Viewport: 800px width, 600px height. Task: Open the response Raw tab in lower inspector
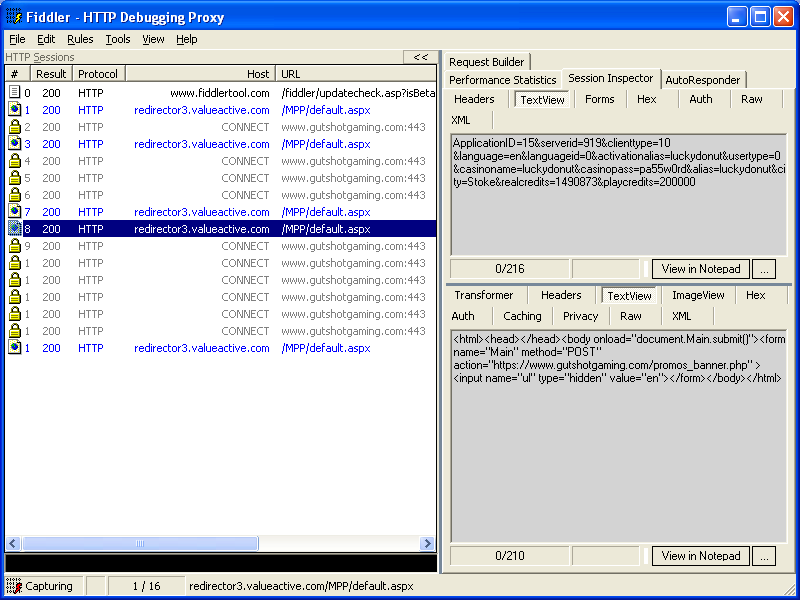pyautogui.click(x=631, y=316)
